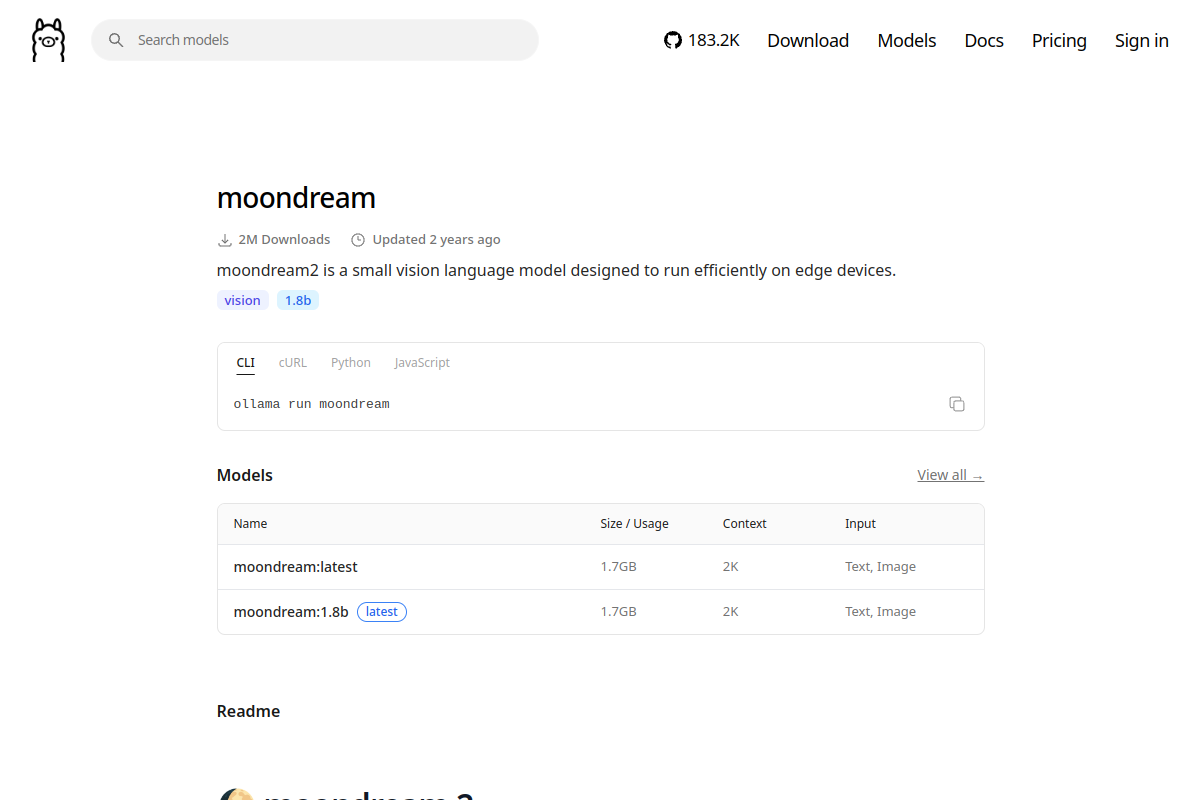Click the Context column header
The image size is (1200, 800).
[x=745, y=524]
